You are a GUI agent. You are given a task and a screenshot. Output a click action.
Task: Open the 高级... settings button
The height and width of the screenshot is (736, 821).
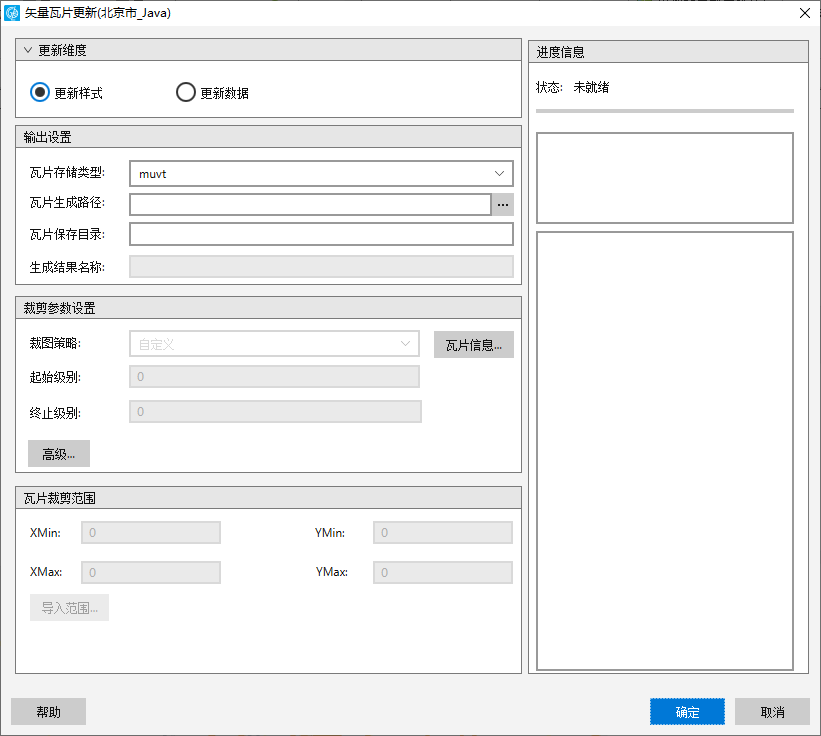click(x=59, y=454)
